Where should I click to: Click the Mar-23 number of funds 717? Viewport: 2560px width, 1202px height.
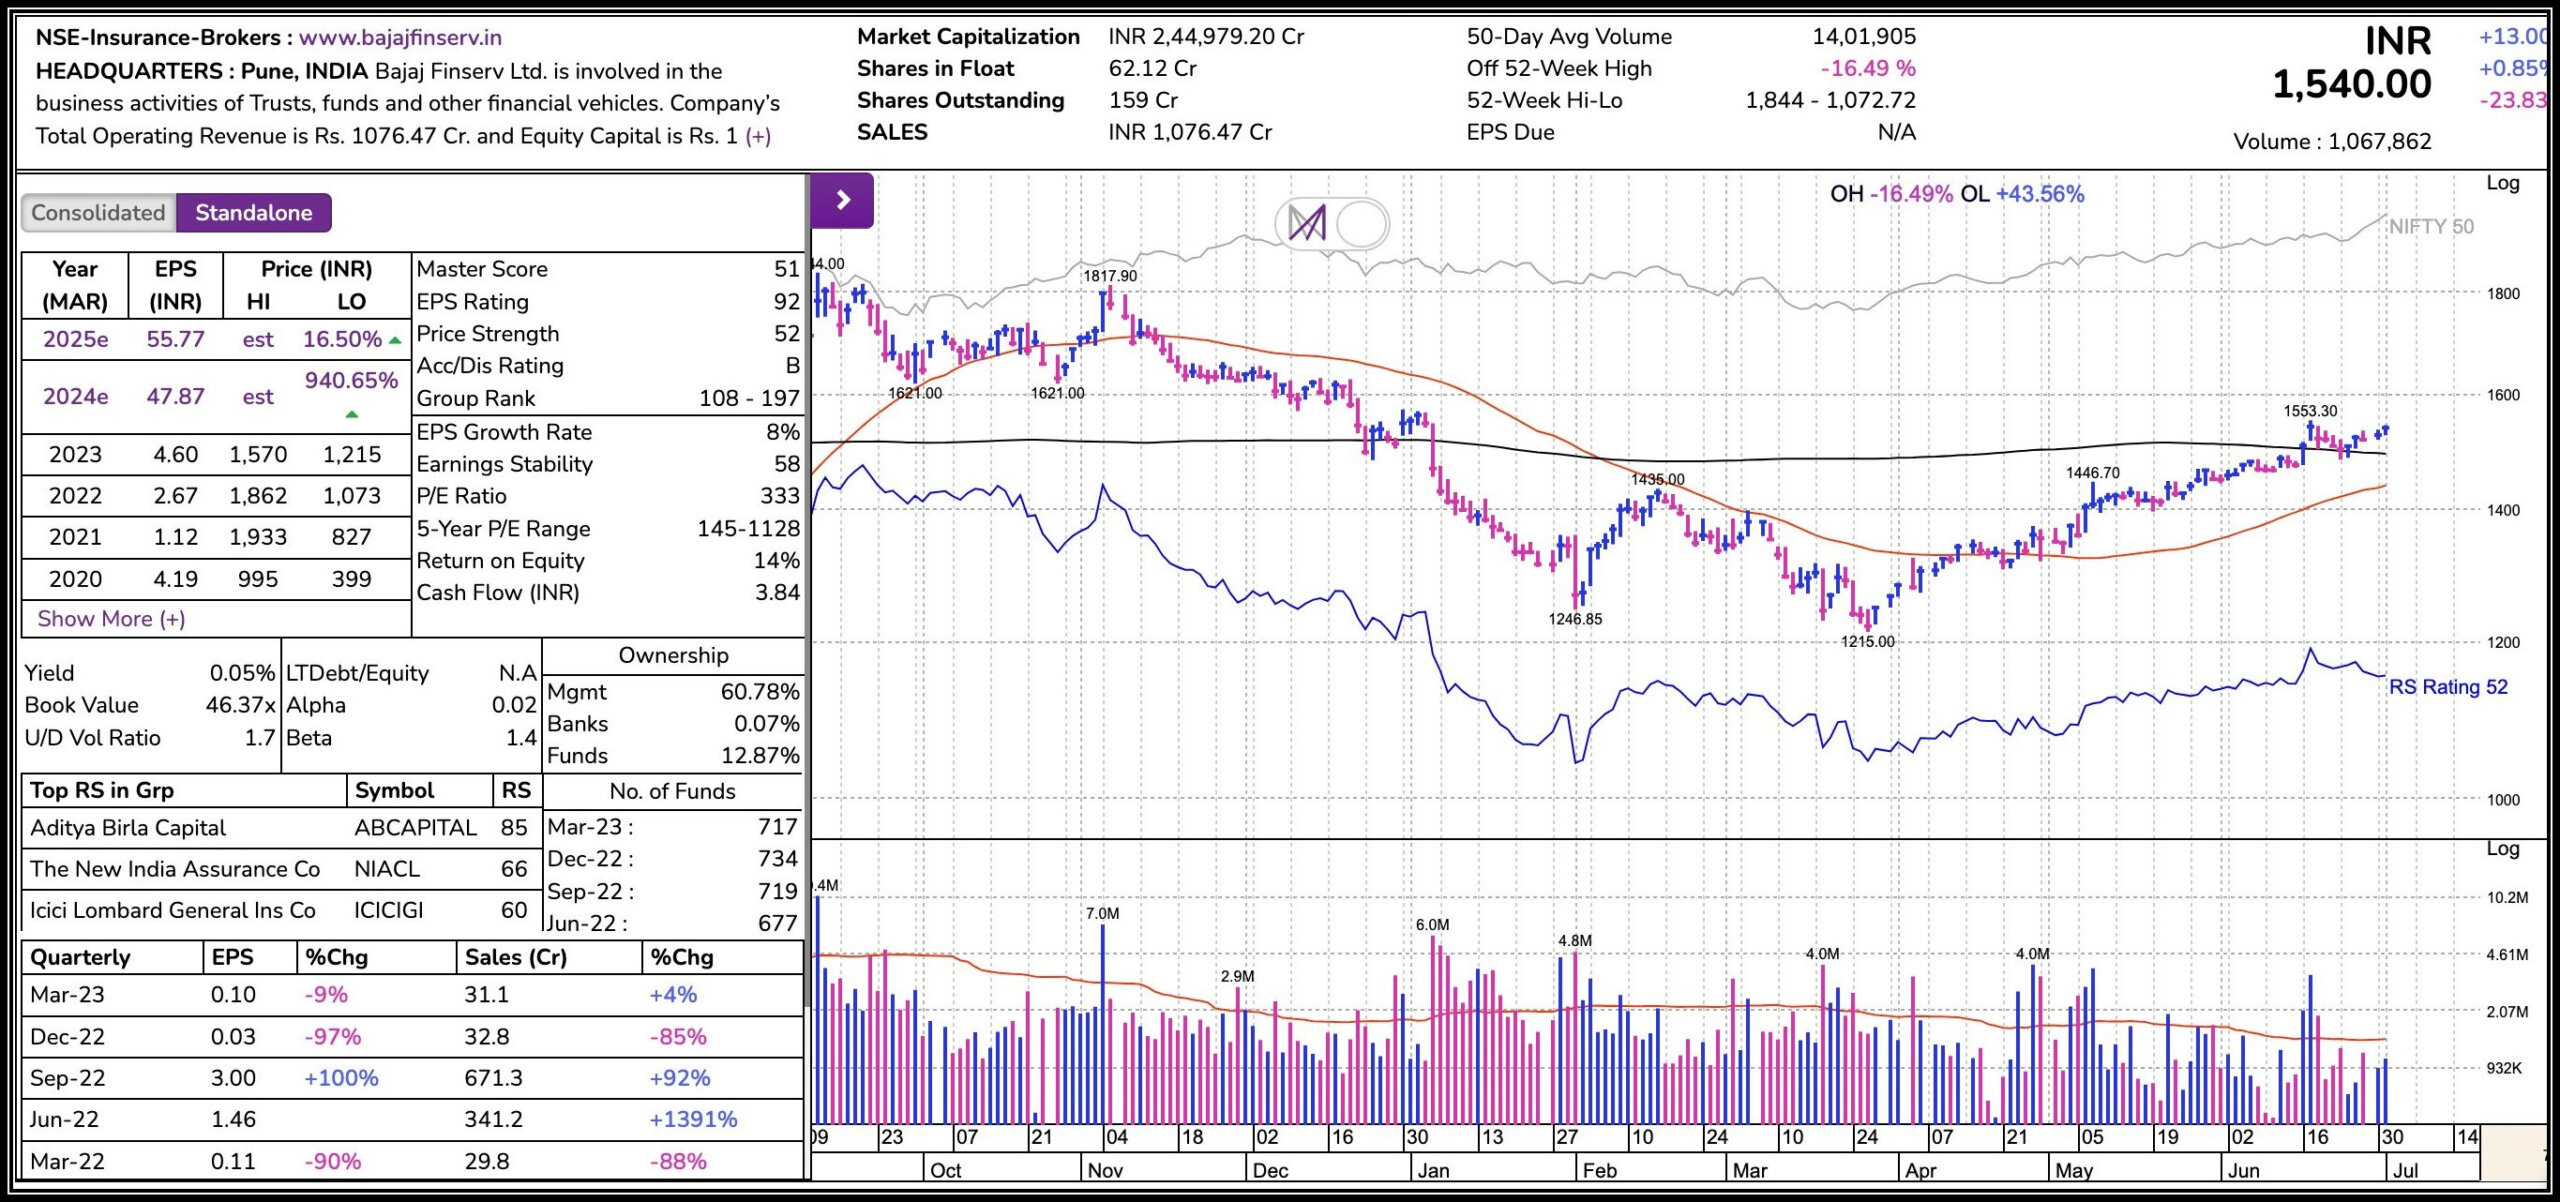click(x=778, y=827)
